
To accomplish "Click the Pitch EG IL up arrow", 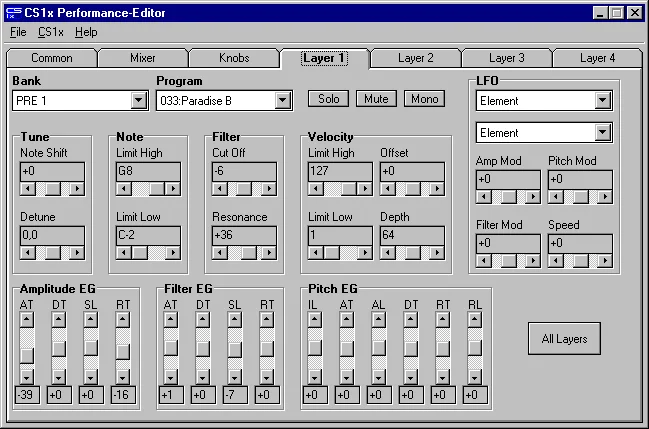I will [x=315, y=320].
